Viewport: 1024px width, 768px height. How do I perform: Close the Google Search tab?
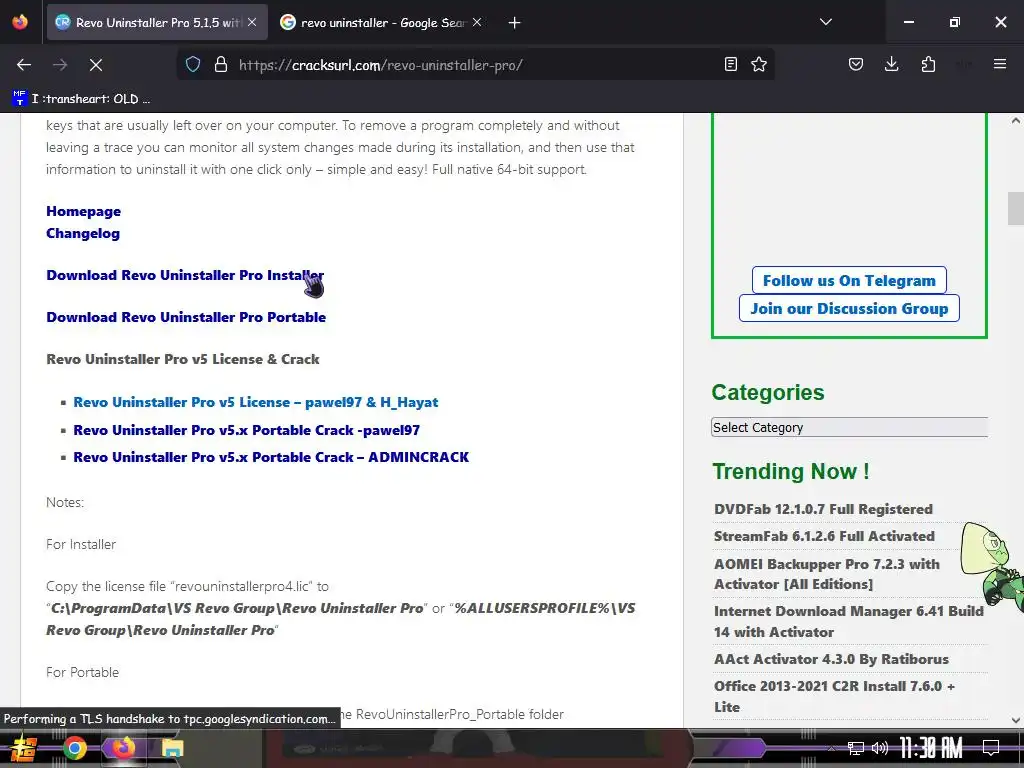pyautogui.click(x=477, y=22)
